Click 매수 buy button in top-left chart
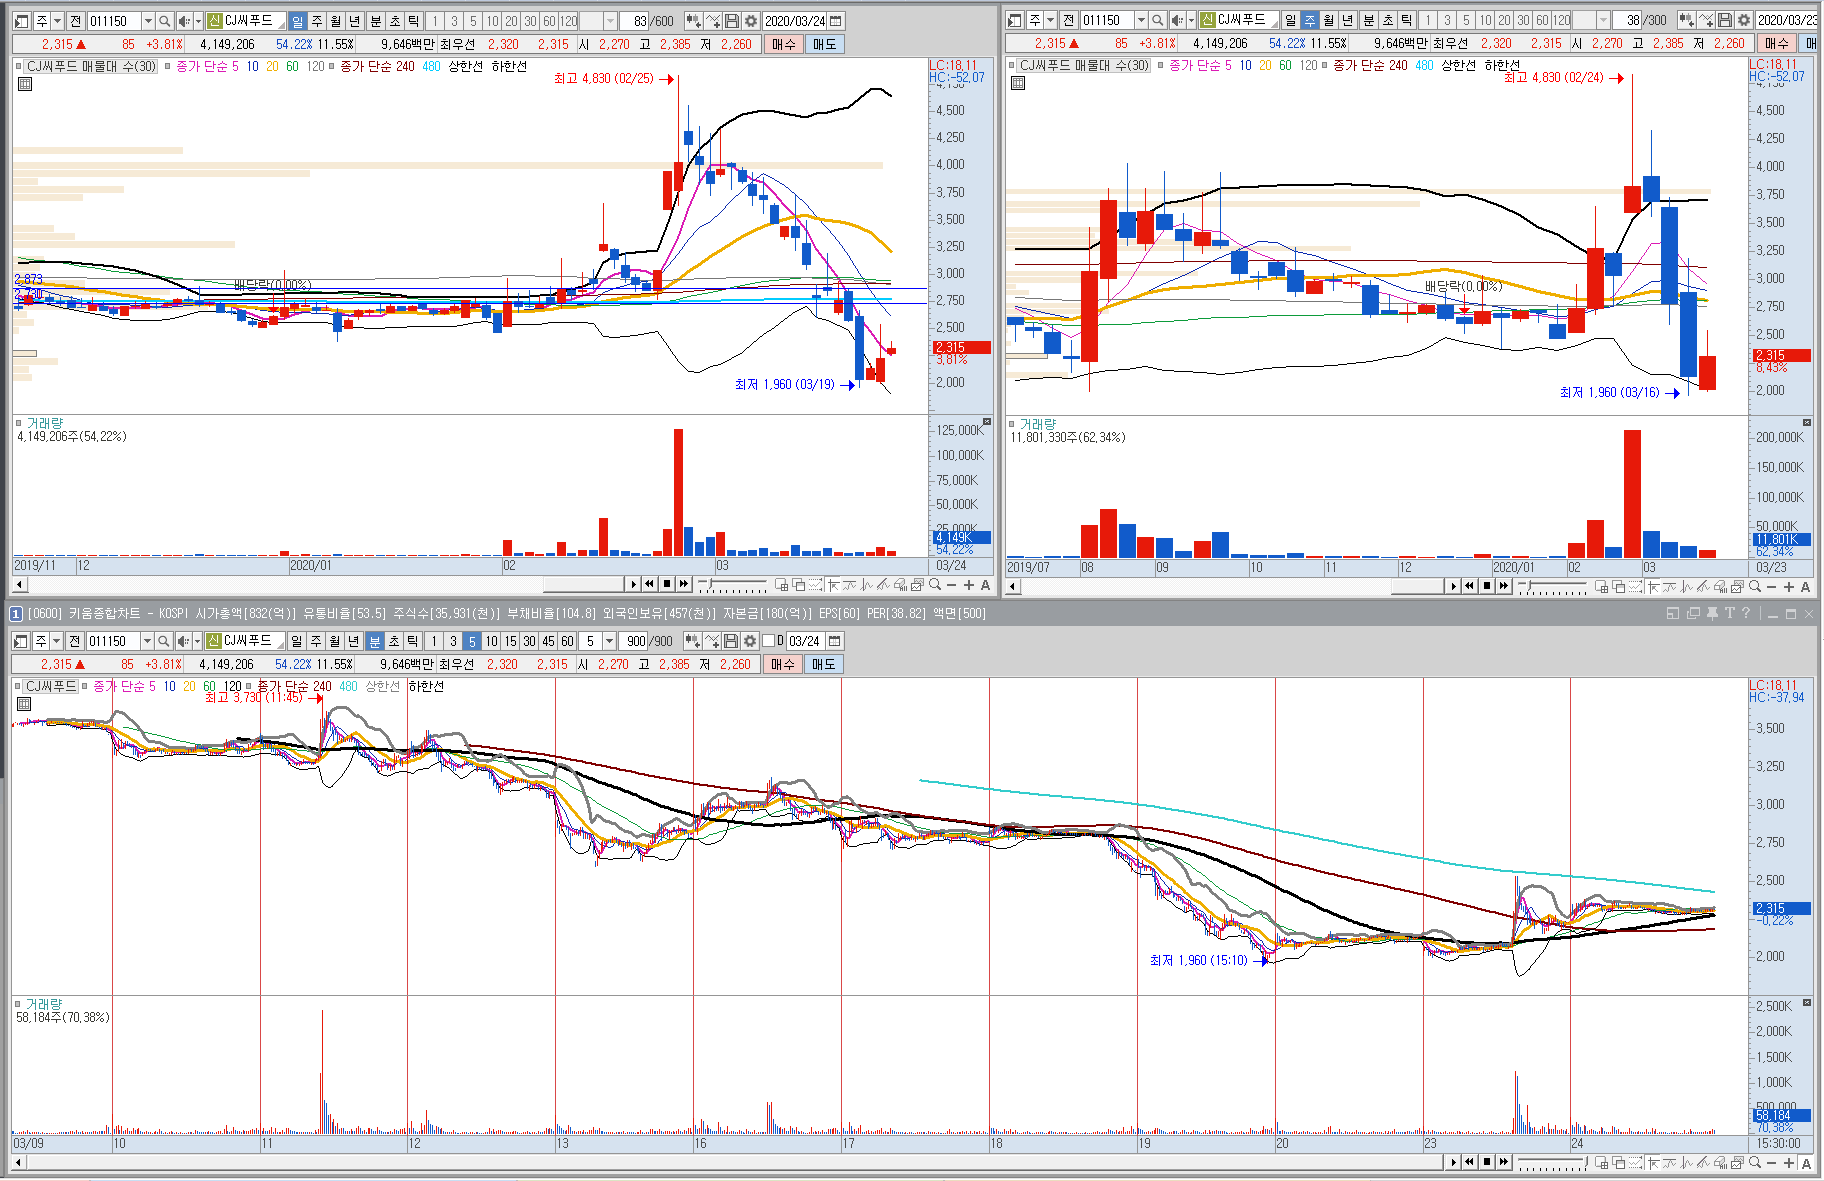This screenshot has height=1181, width=1824. click(783, 44)
